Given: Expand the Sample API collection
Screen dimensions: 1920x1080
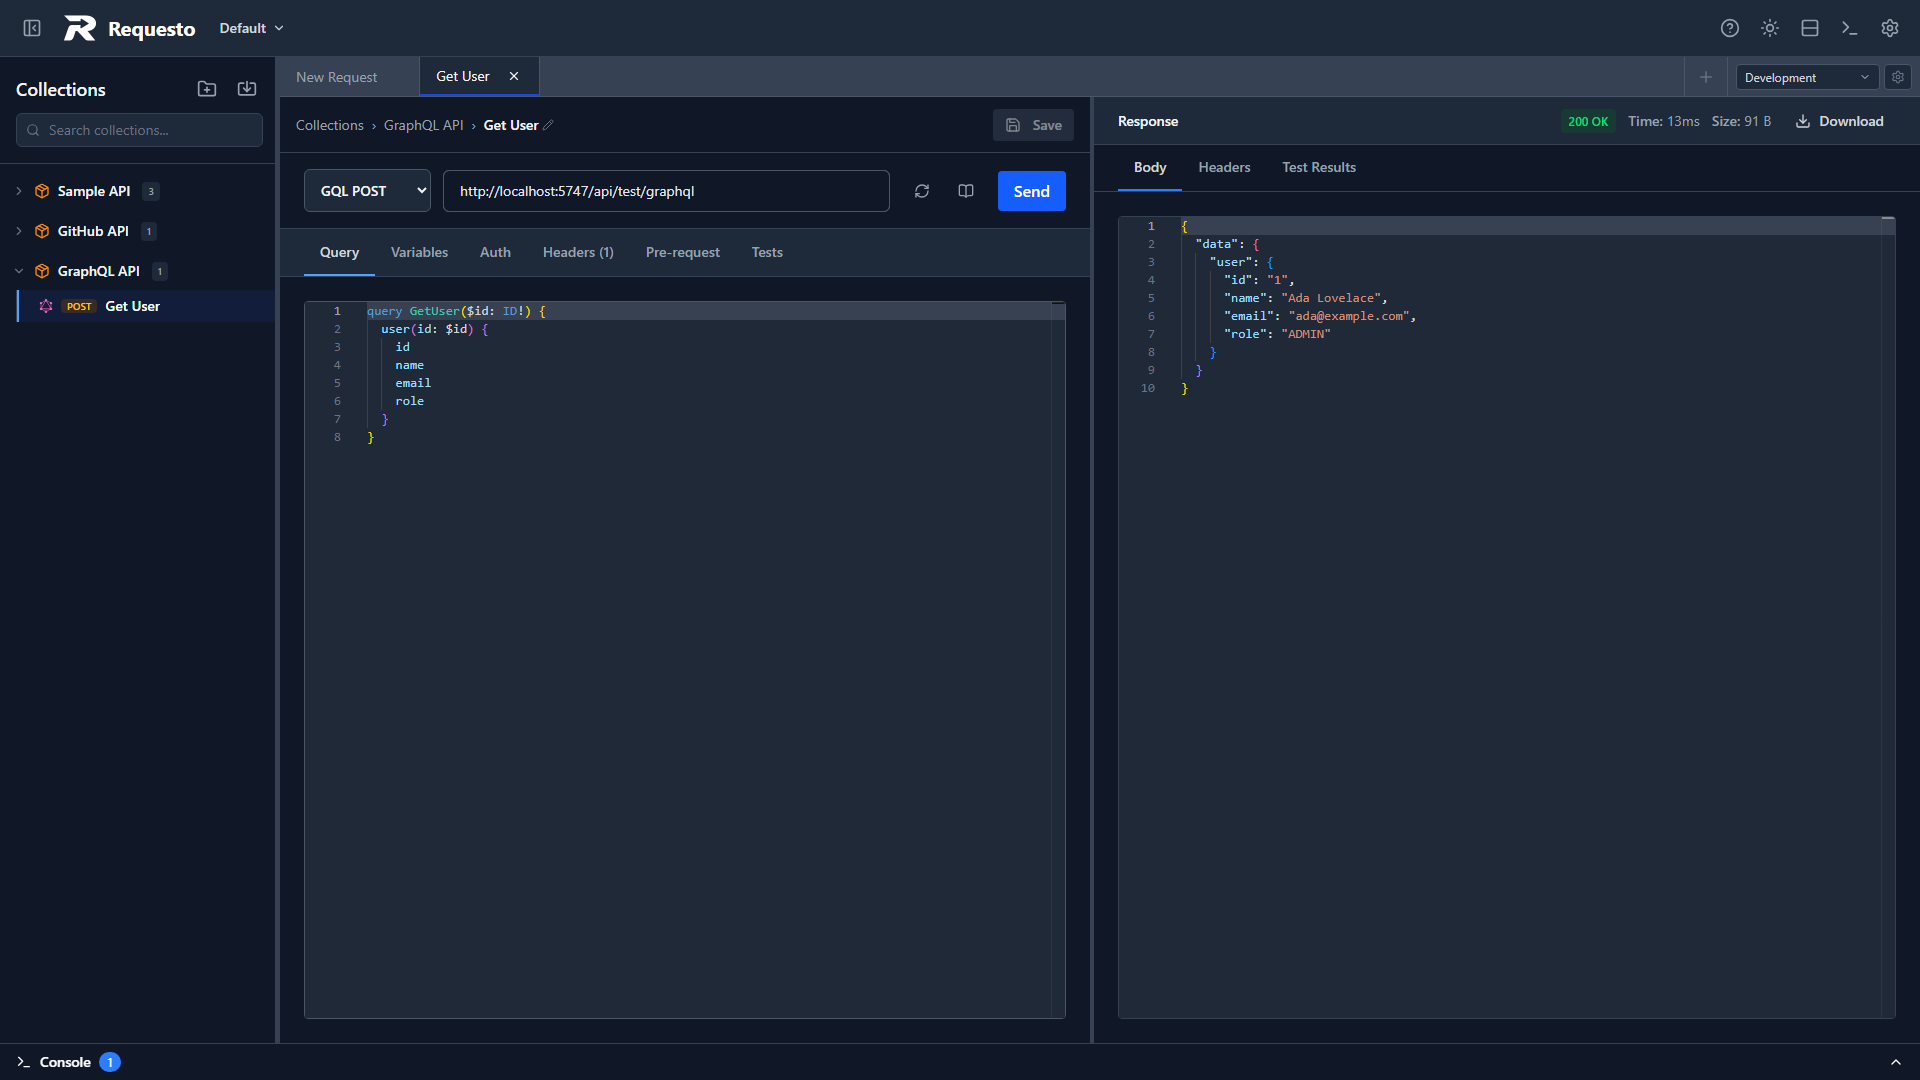Looking at the screenshot, I should (19, 191).
